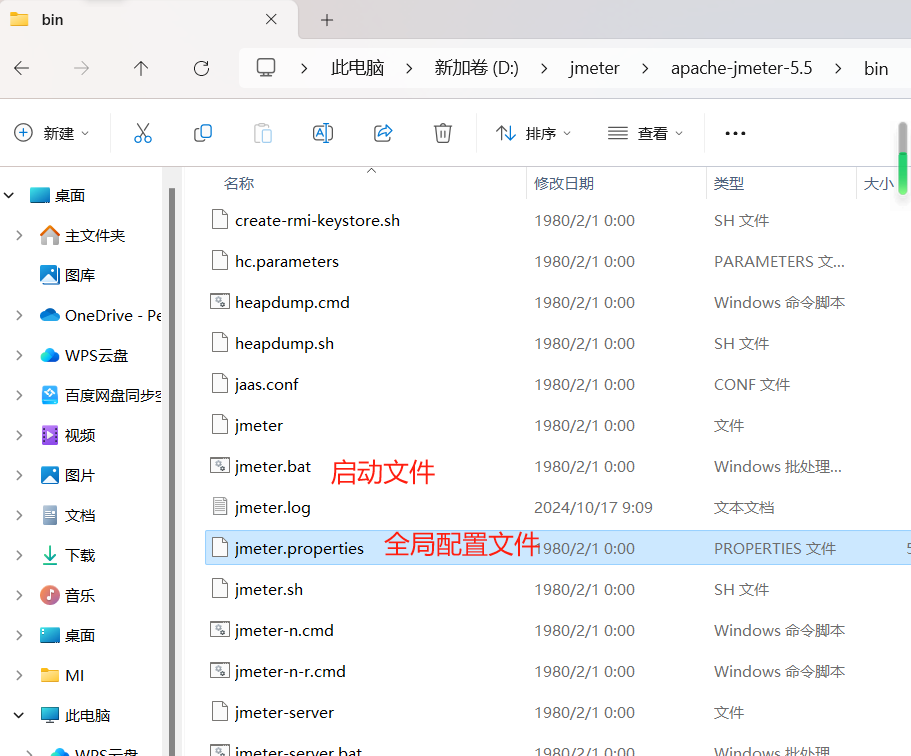Click the jmeter-n.cmd file icon
The height and width of the screenshot is (756, 911).
click(x=220, y=629)
